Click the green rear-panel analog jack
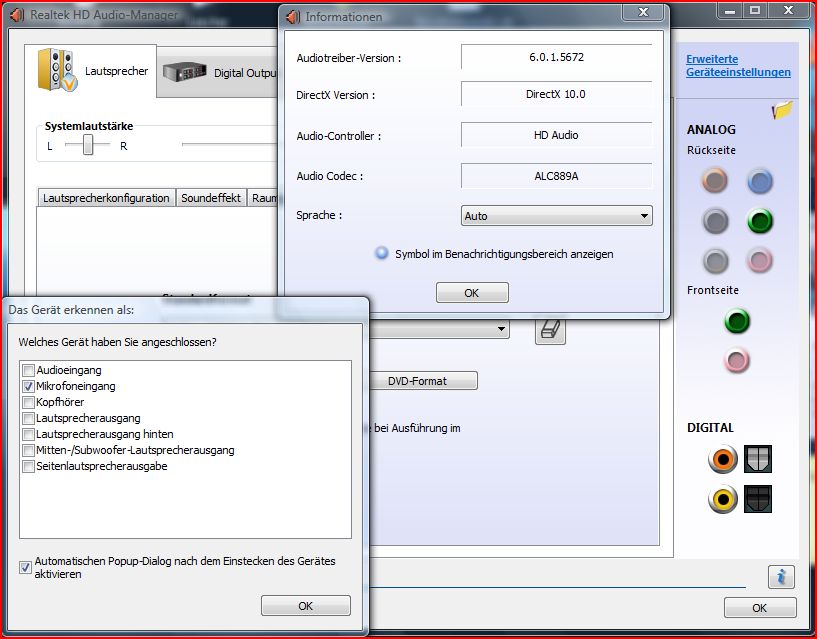817x639 pixels. coord(760,220)
